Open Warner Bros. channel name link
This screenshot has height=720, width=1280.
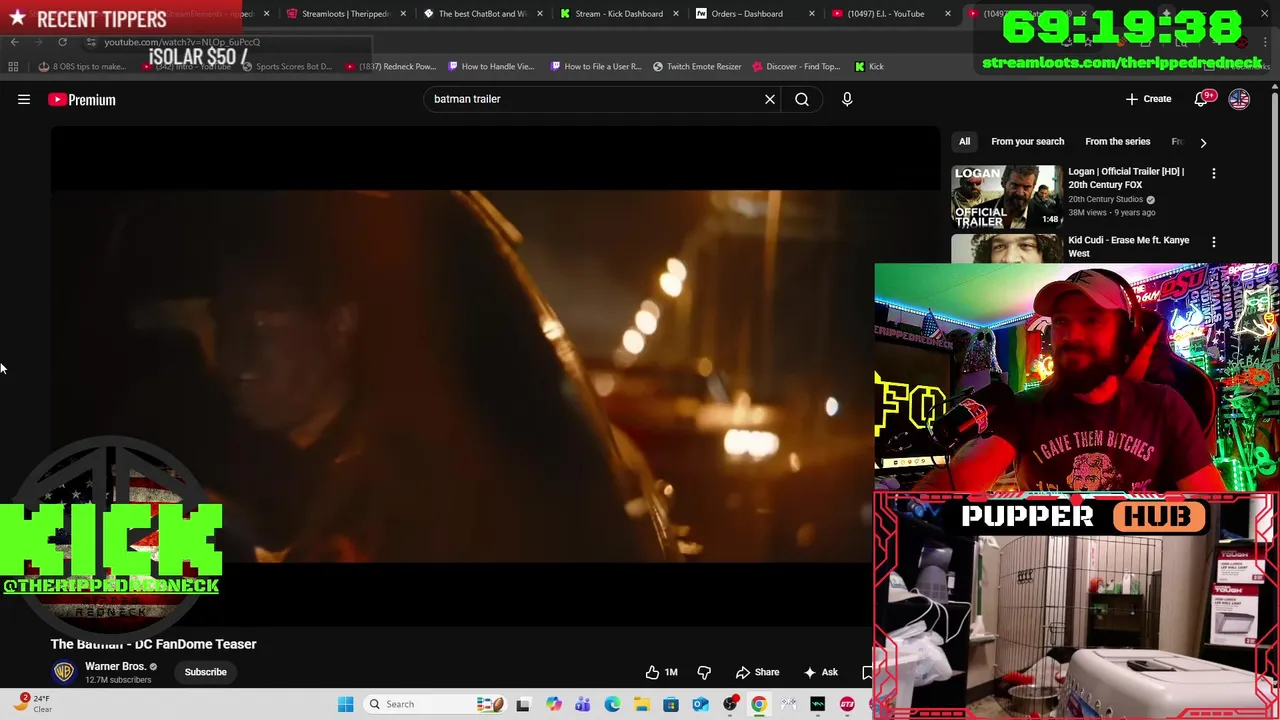[115, 666]
